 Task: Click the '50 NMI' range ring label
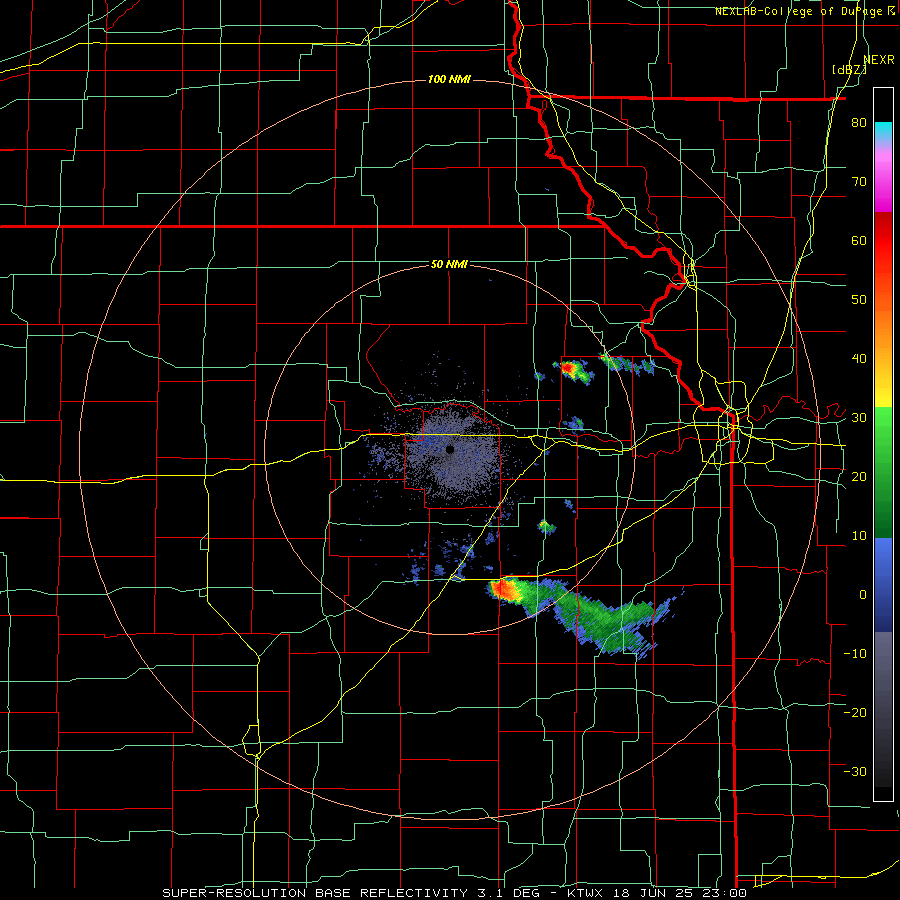click(x=449, y=264)
